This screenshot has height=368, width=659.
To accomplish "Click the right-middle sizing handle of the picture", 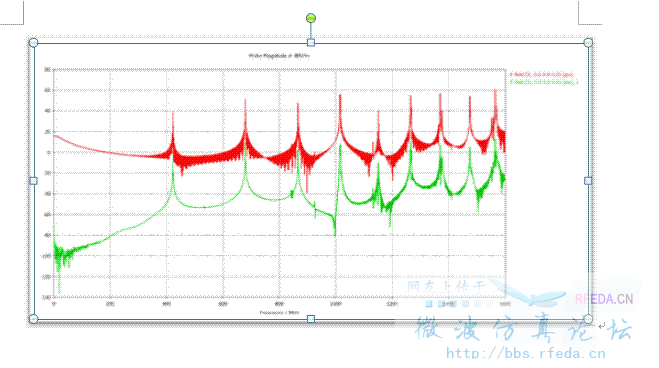I will click(x=588, y=181).
